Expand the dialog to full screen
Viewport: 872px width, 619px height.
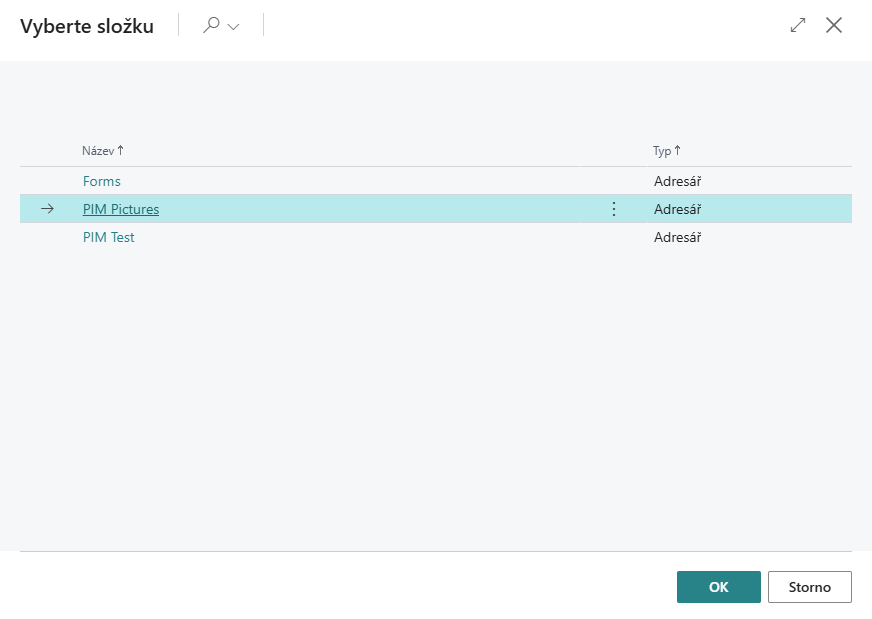(798, 26)
